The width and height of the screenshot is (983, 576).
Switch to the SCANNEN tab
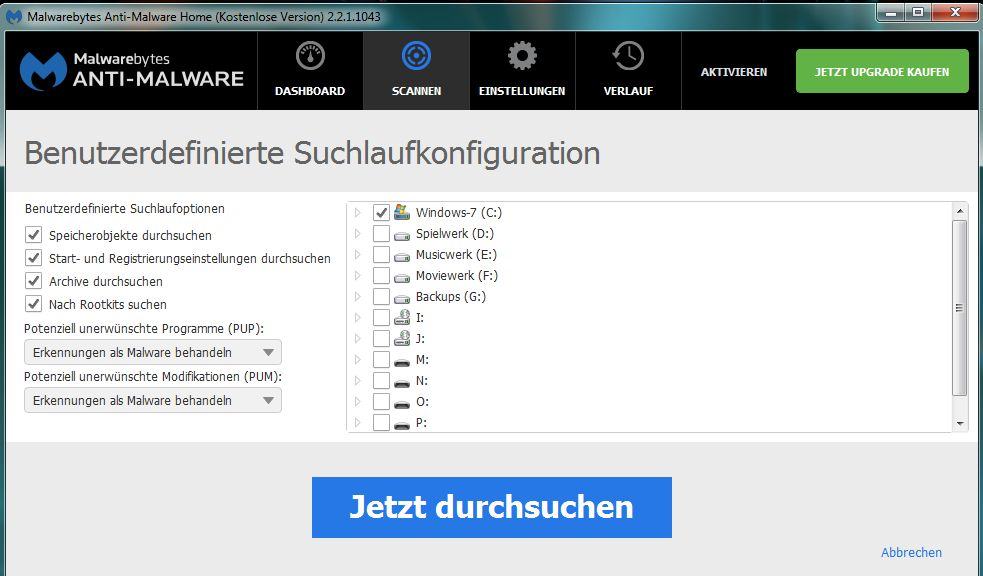click(x=416, y=71)
